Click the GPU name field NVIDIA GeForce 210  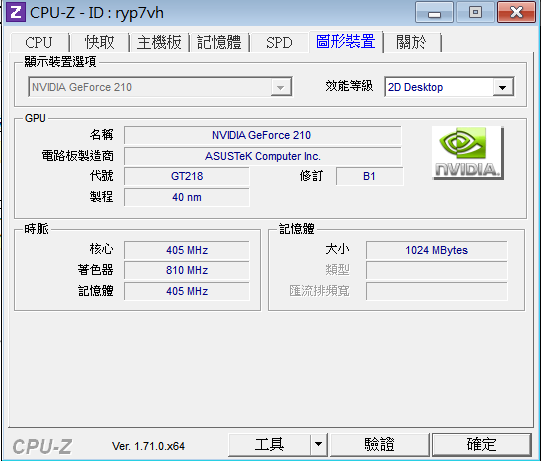263,135
